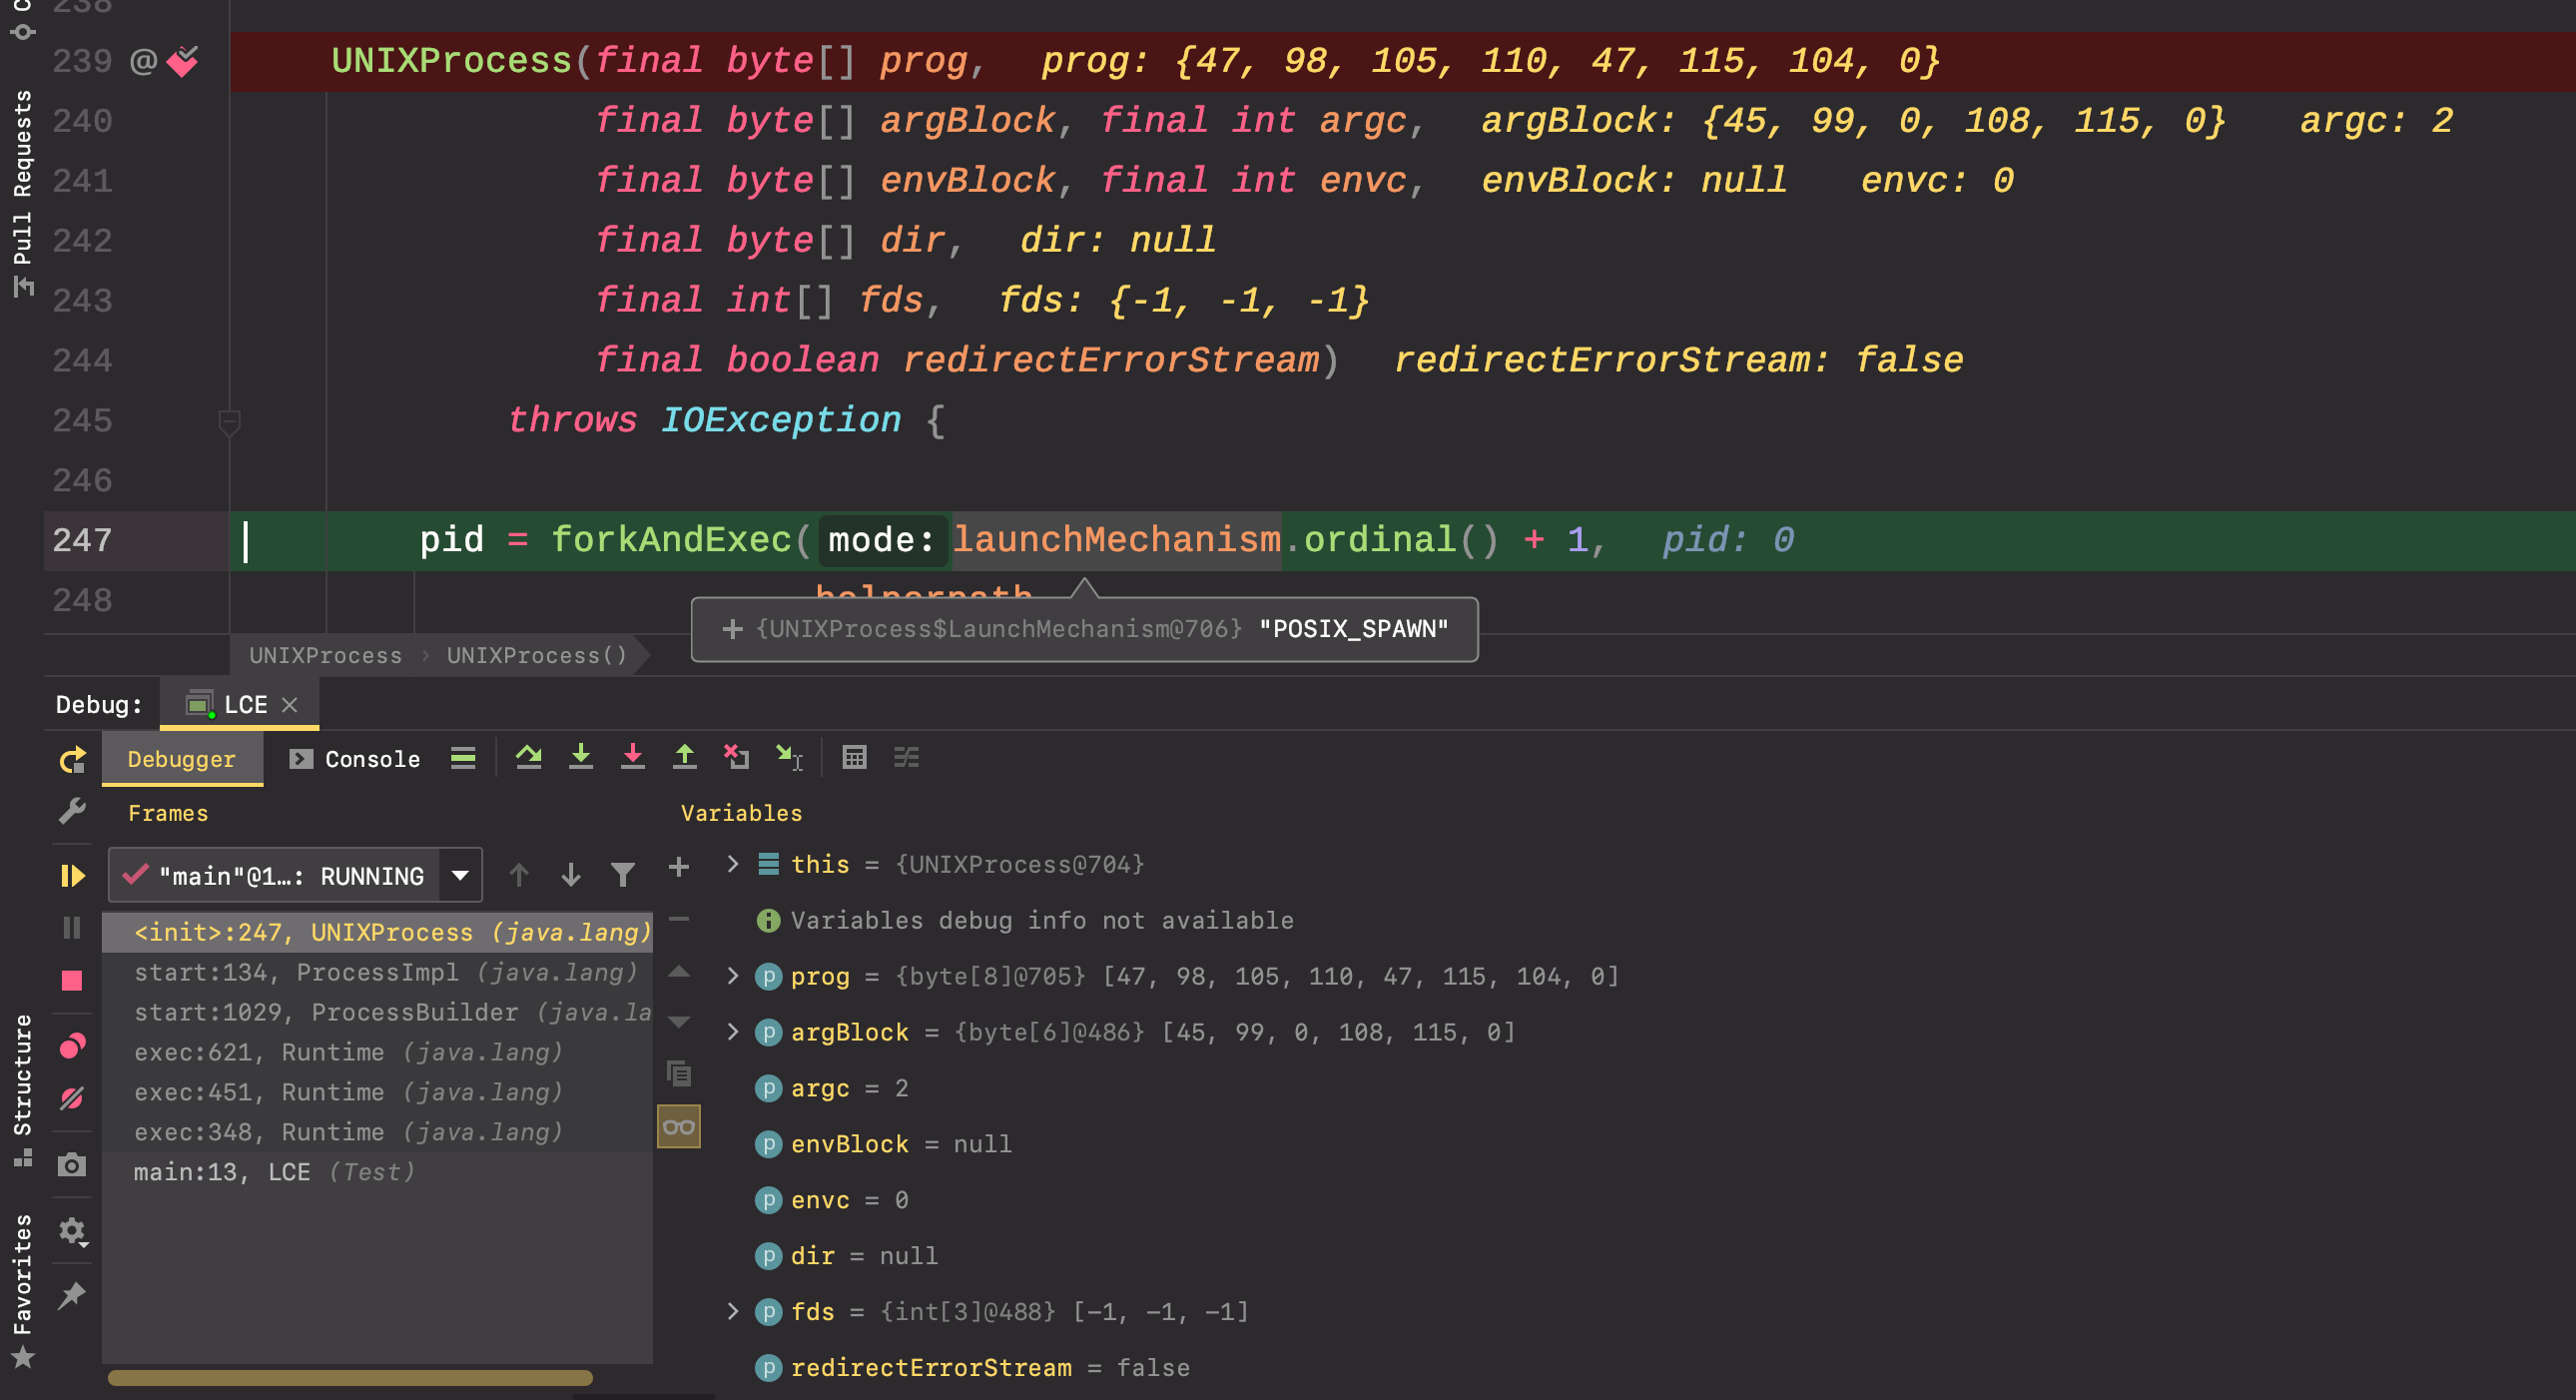This screenshot has width=2576, height=1400.
Task: Expand the fds int array
Action: [733, 1312]
